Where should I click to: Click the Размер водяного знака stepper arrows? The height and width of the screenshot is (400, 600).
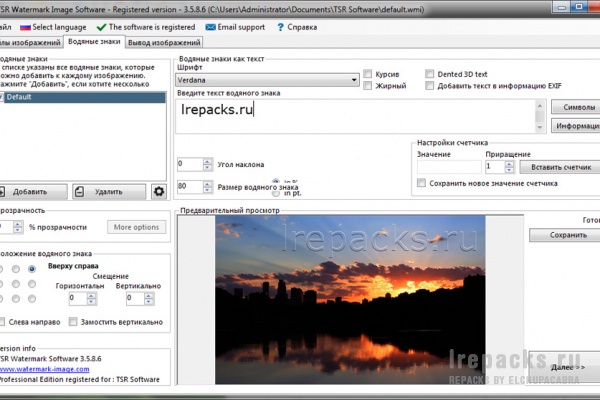207,187
